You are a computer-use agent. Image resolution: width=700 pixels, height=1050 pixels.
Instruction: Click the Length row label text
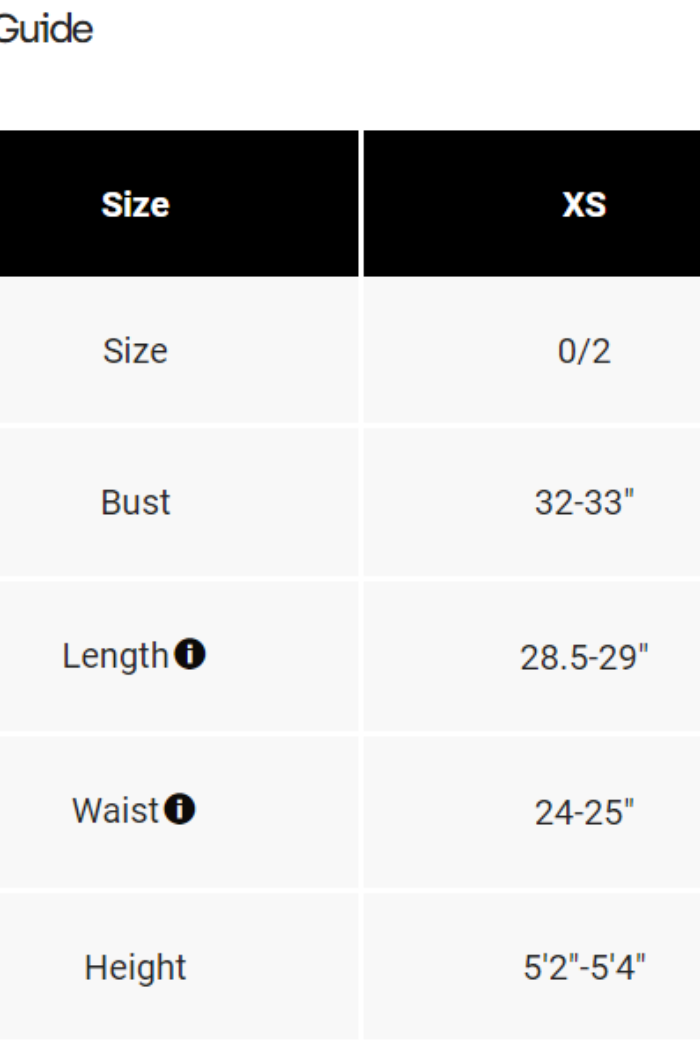[x=115, y=656]
